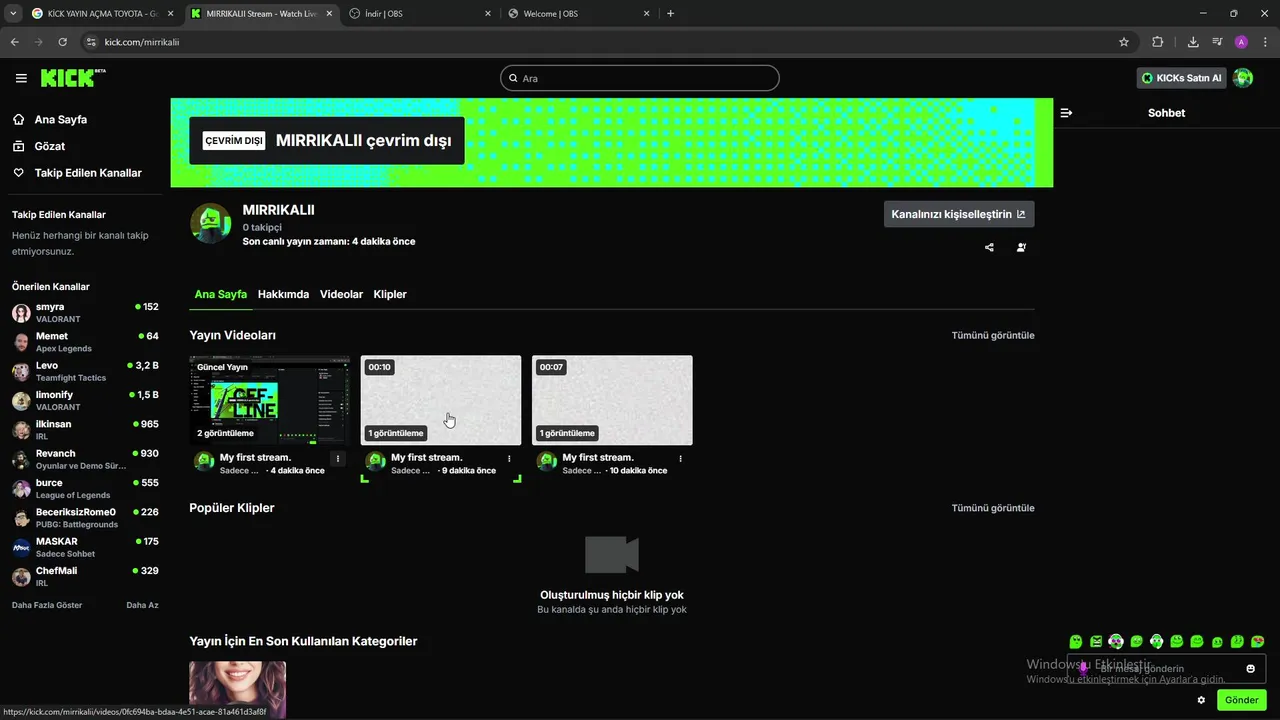1280x720 pixels.
Task: Click the MIRRIKALII channel avatar
Action: click(x=210, y=223)
